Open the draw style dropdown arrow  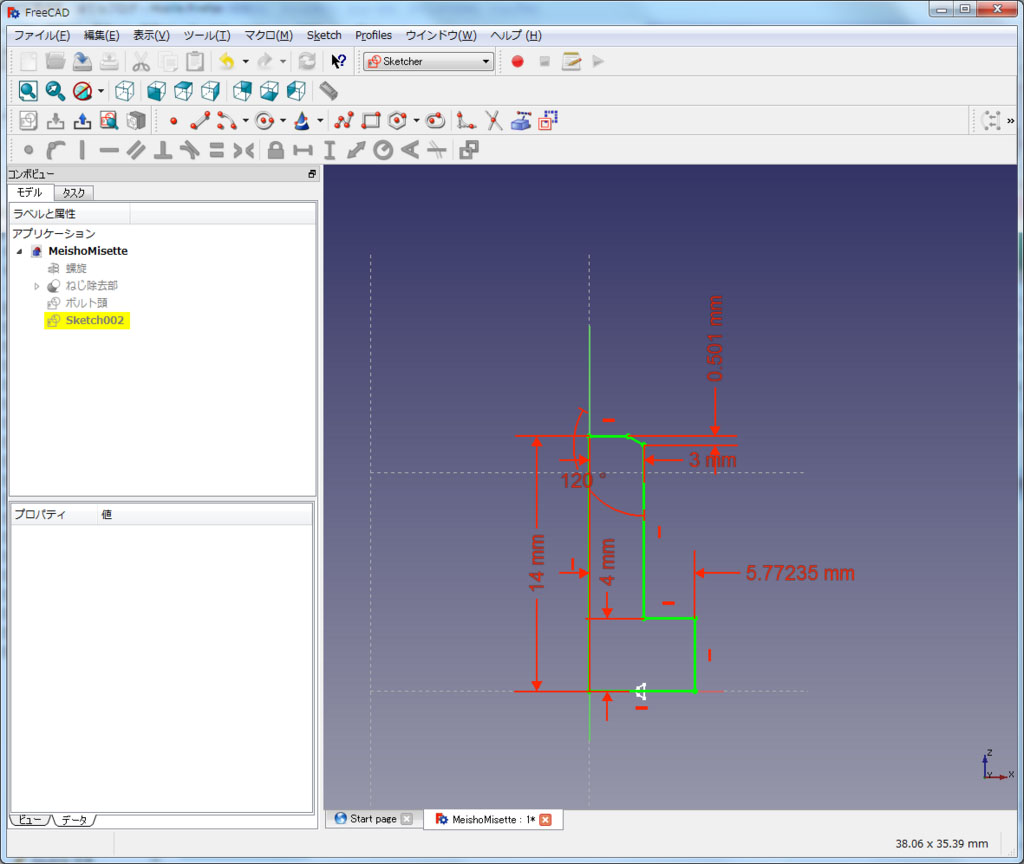pyautogui.click(x=101, y=91)
